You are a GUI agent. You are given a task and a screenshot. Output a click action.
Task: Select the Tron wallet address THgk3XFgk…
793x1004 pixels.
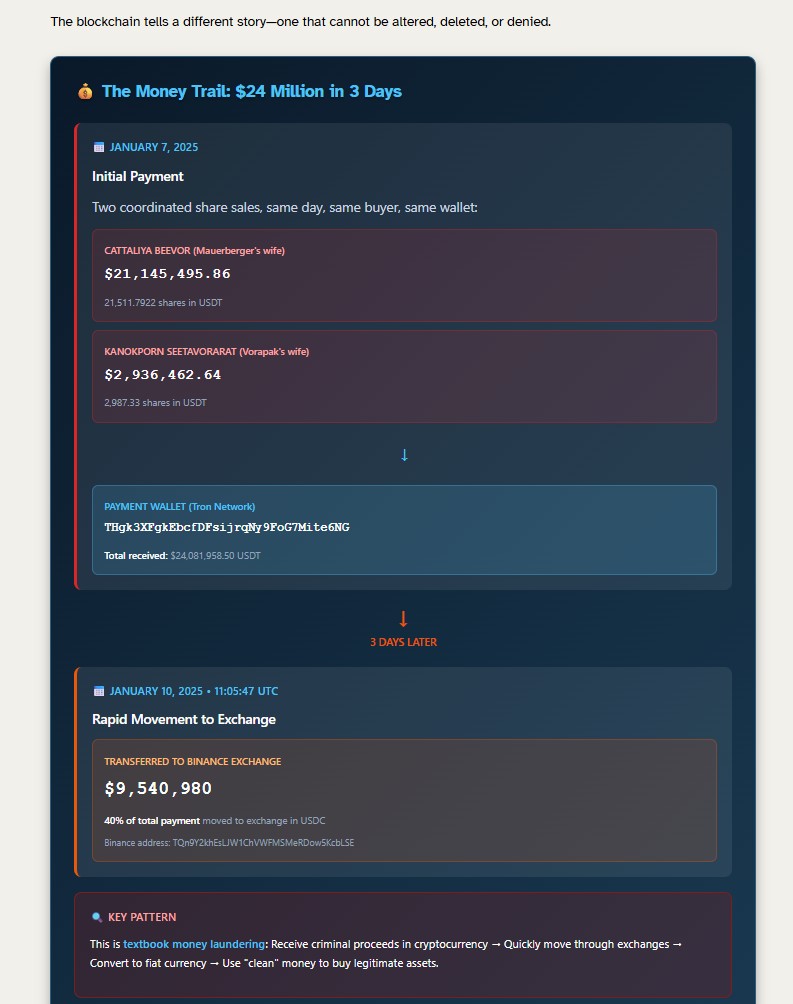point(227,527)
